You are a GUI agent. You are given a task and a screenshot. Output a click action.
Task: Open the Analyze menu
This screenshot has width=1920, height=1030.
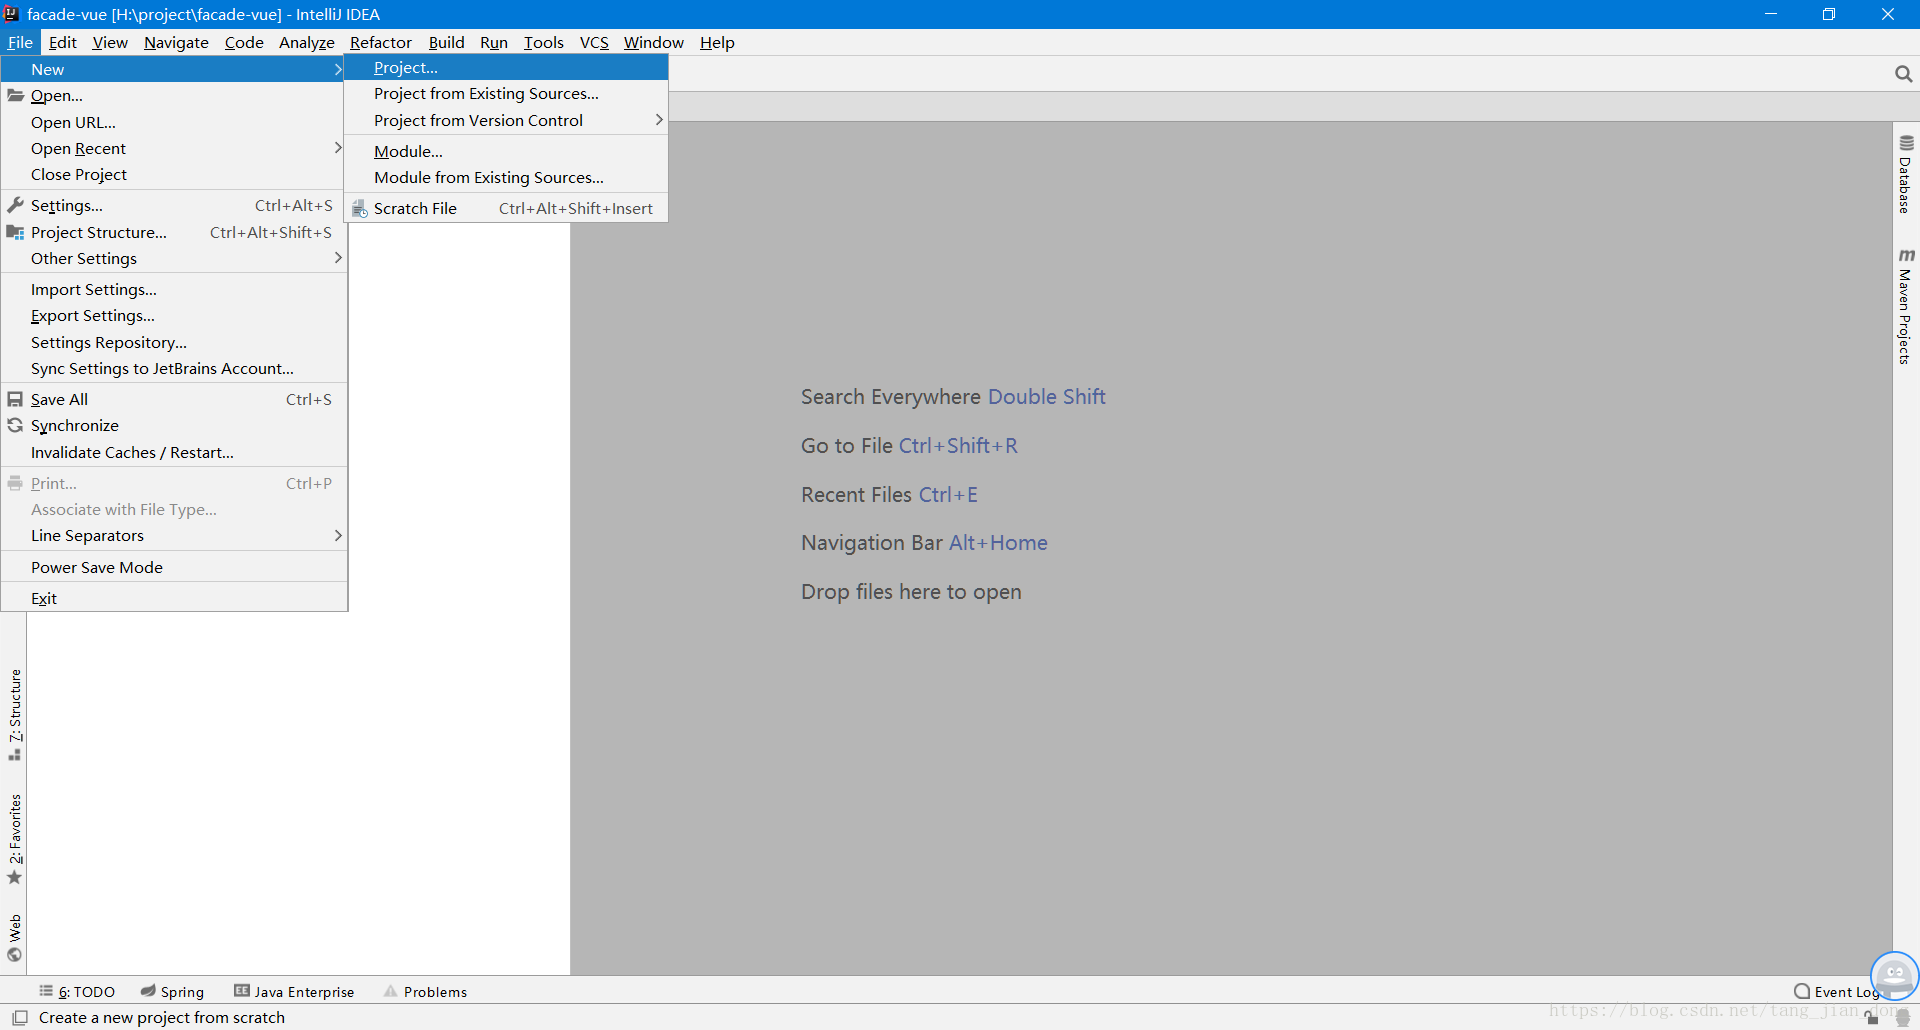(307, 42)
